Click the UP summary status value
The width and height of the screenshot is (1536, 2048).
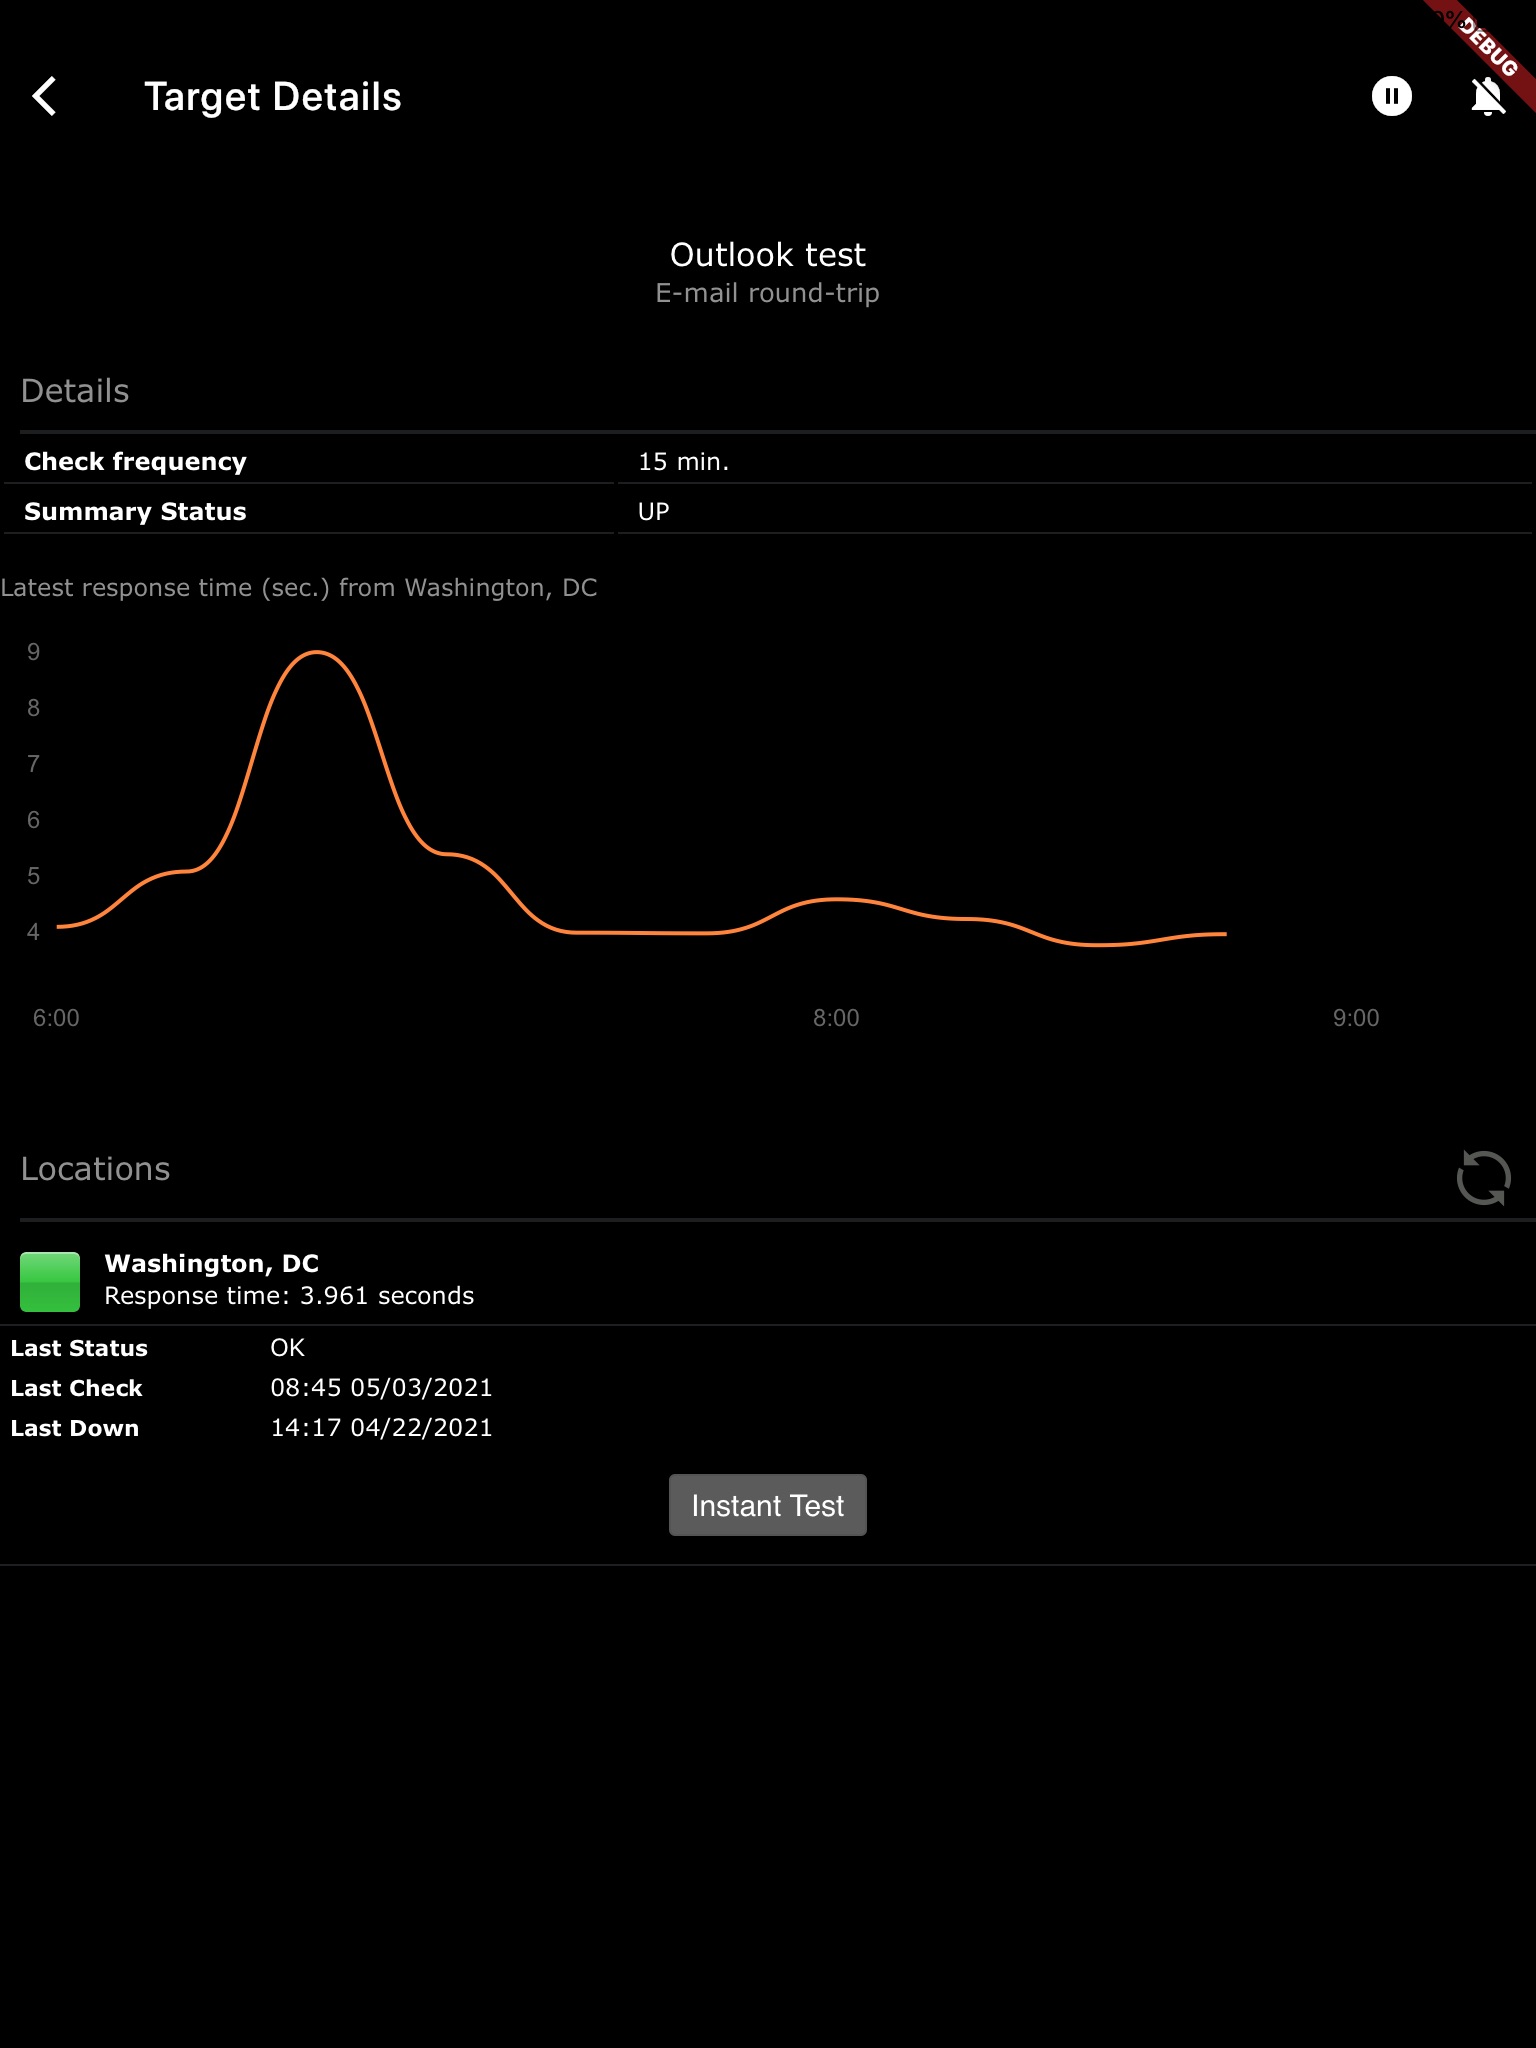point(654,511)
